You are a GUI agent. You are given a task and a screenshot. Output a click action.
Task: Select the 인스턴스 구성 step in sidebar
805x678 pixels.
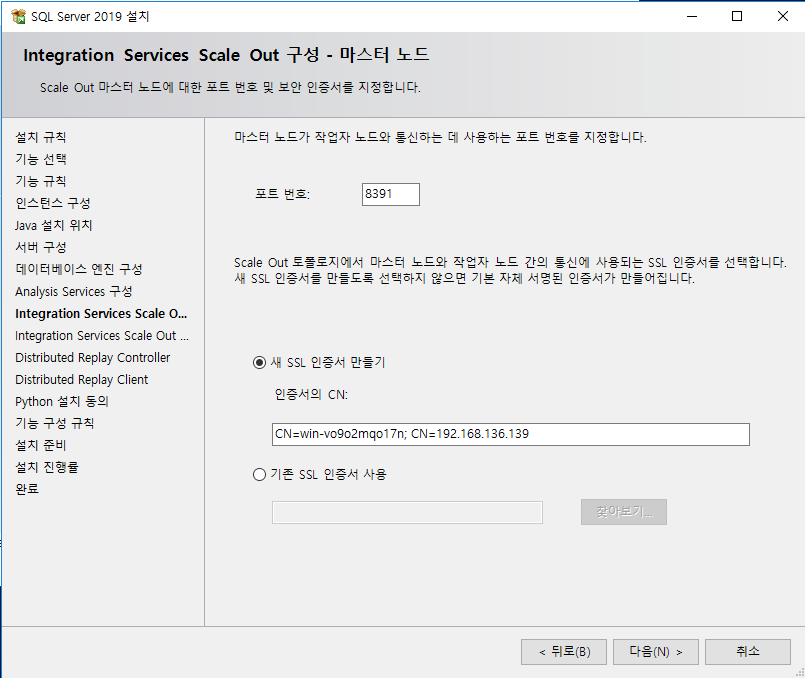[x=53, y=203]
